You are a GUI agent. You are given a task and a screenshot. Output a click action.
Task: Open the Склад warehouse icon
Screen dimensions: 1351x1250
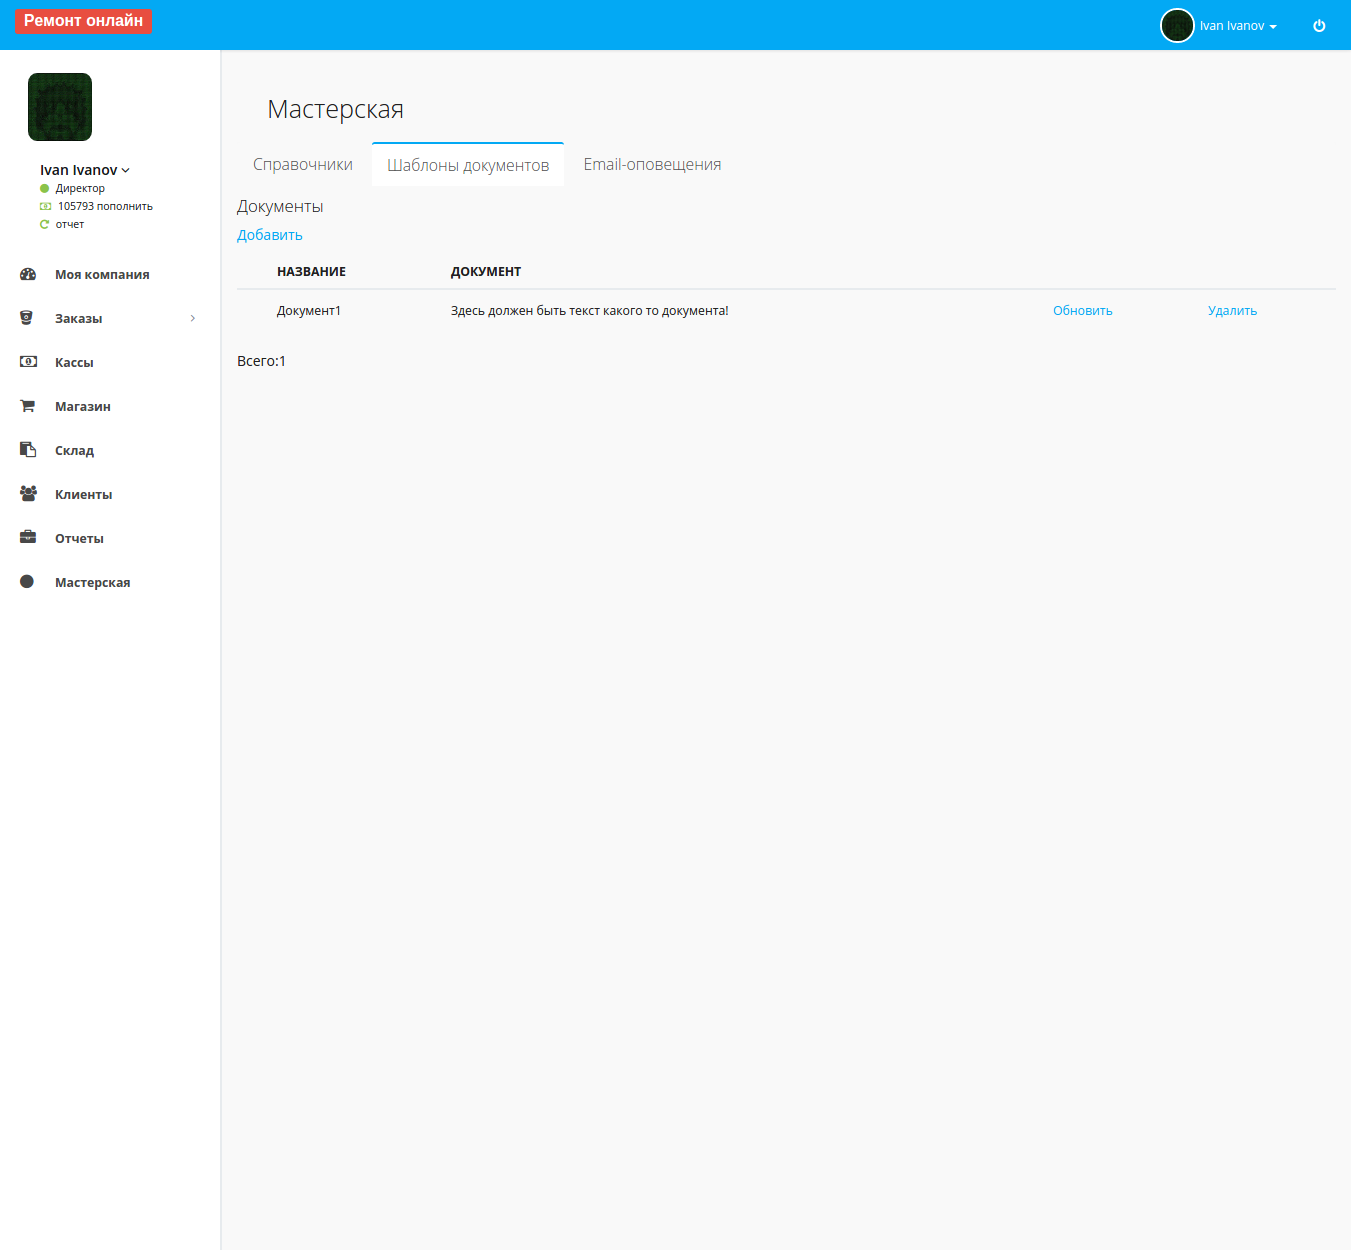28,450
